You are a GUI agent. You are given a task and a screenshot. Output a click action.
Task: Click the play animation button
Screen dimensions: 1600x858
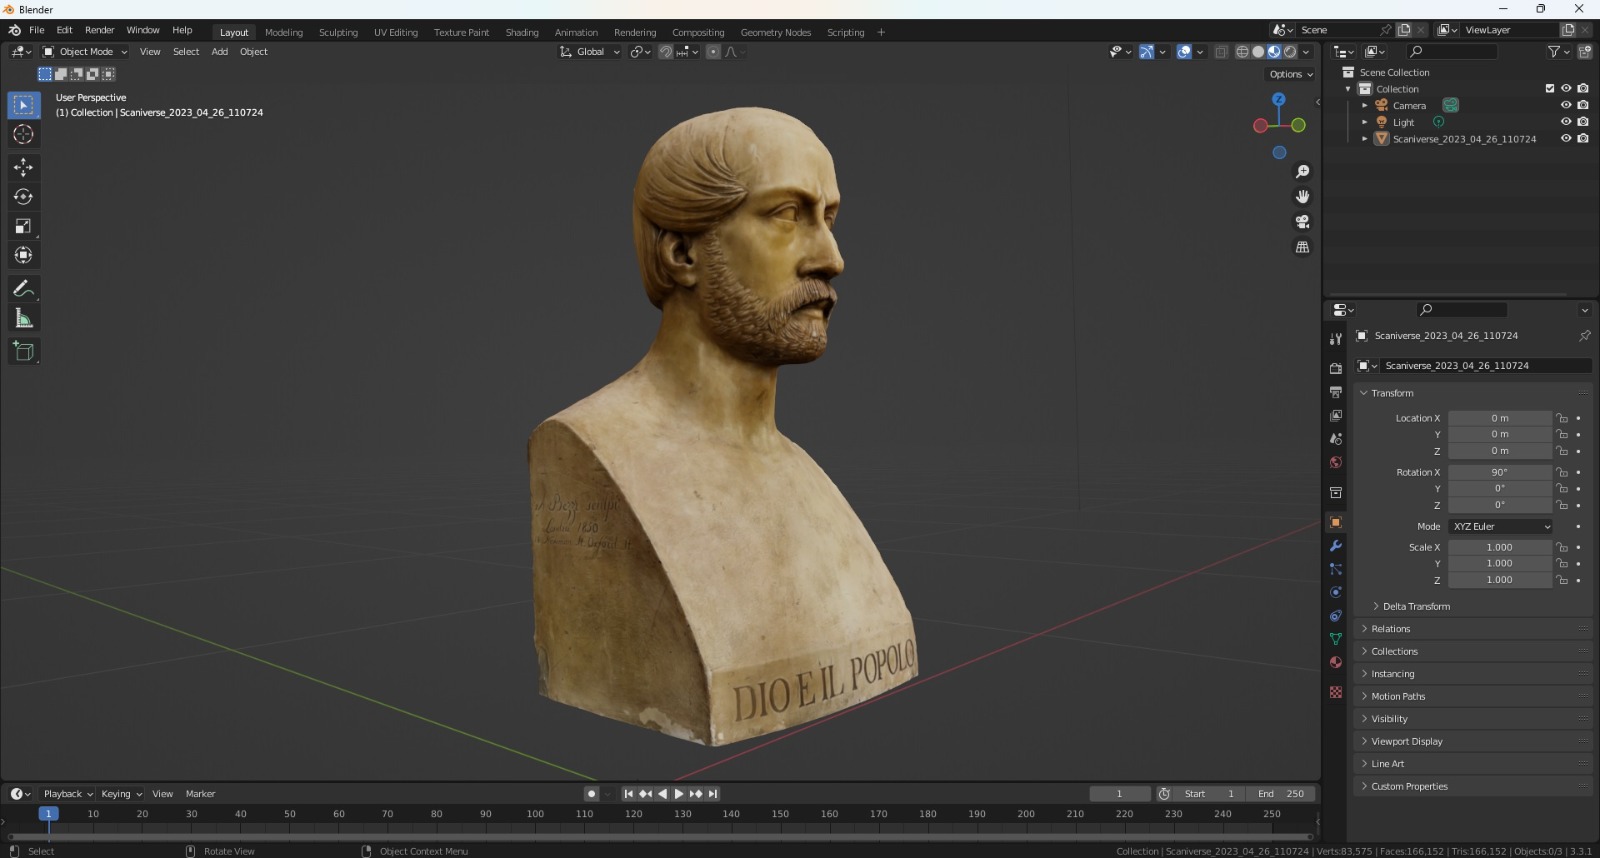point(679,794)
